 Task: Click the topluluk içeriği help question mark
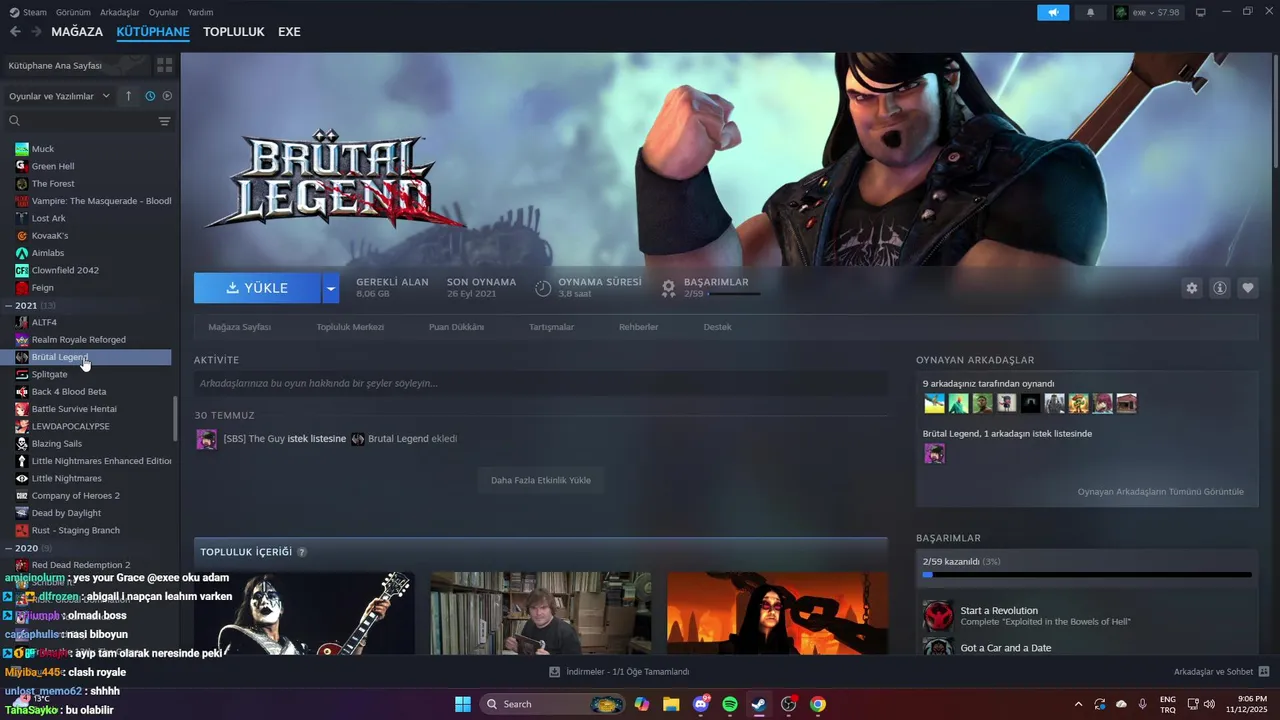(302, 552)
